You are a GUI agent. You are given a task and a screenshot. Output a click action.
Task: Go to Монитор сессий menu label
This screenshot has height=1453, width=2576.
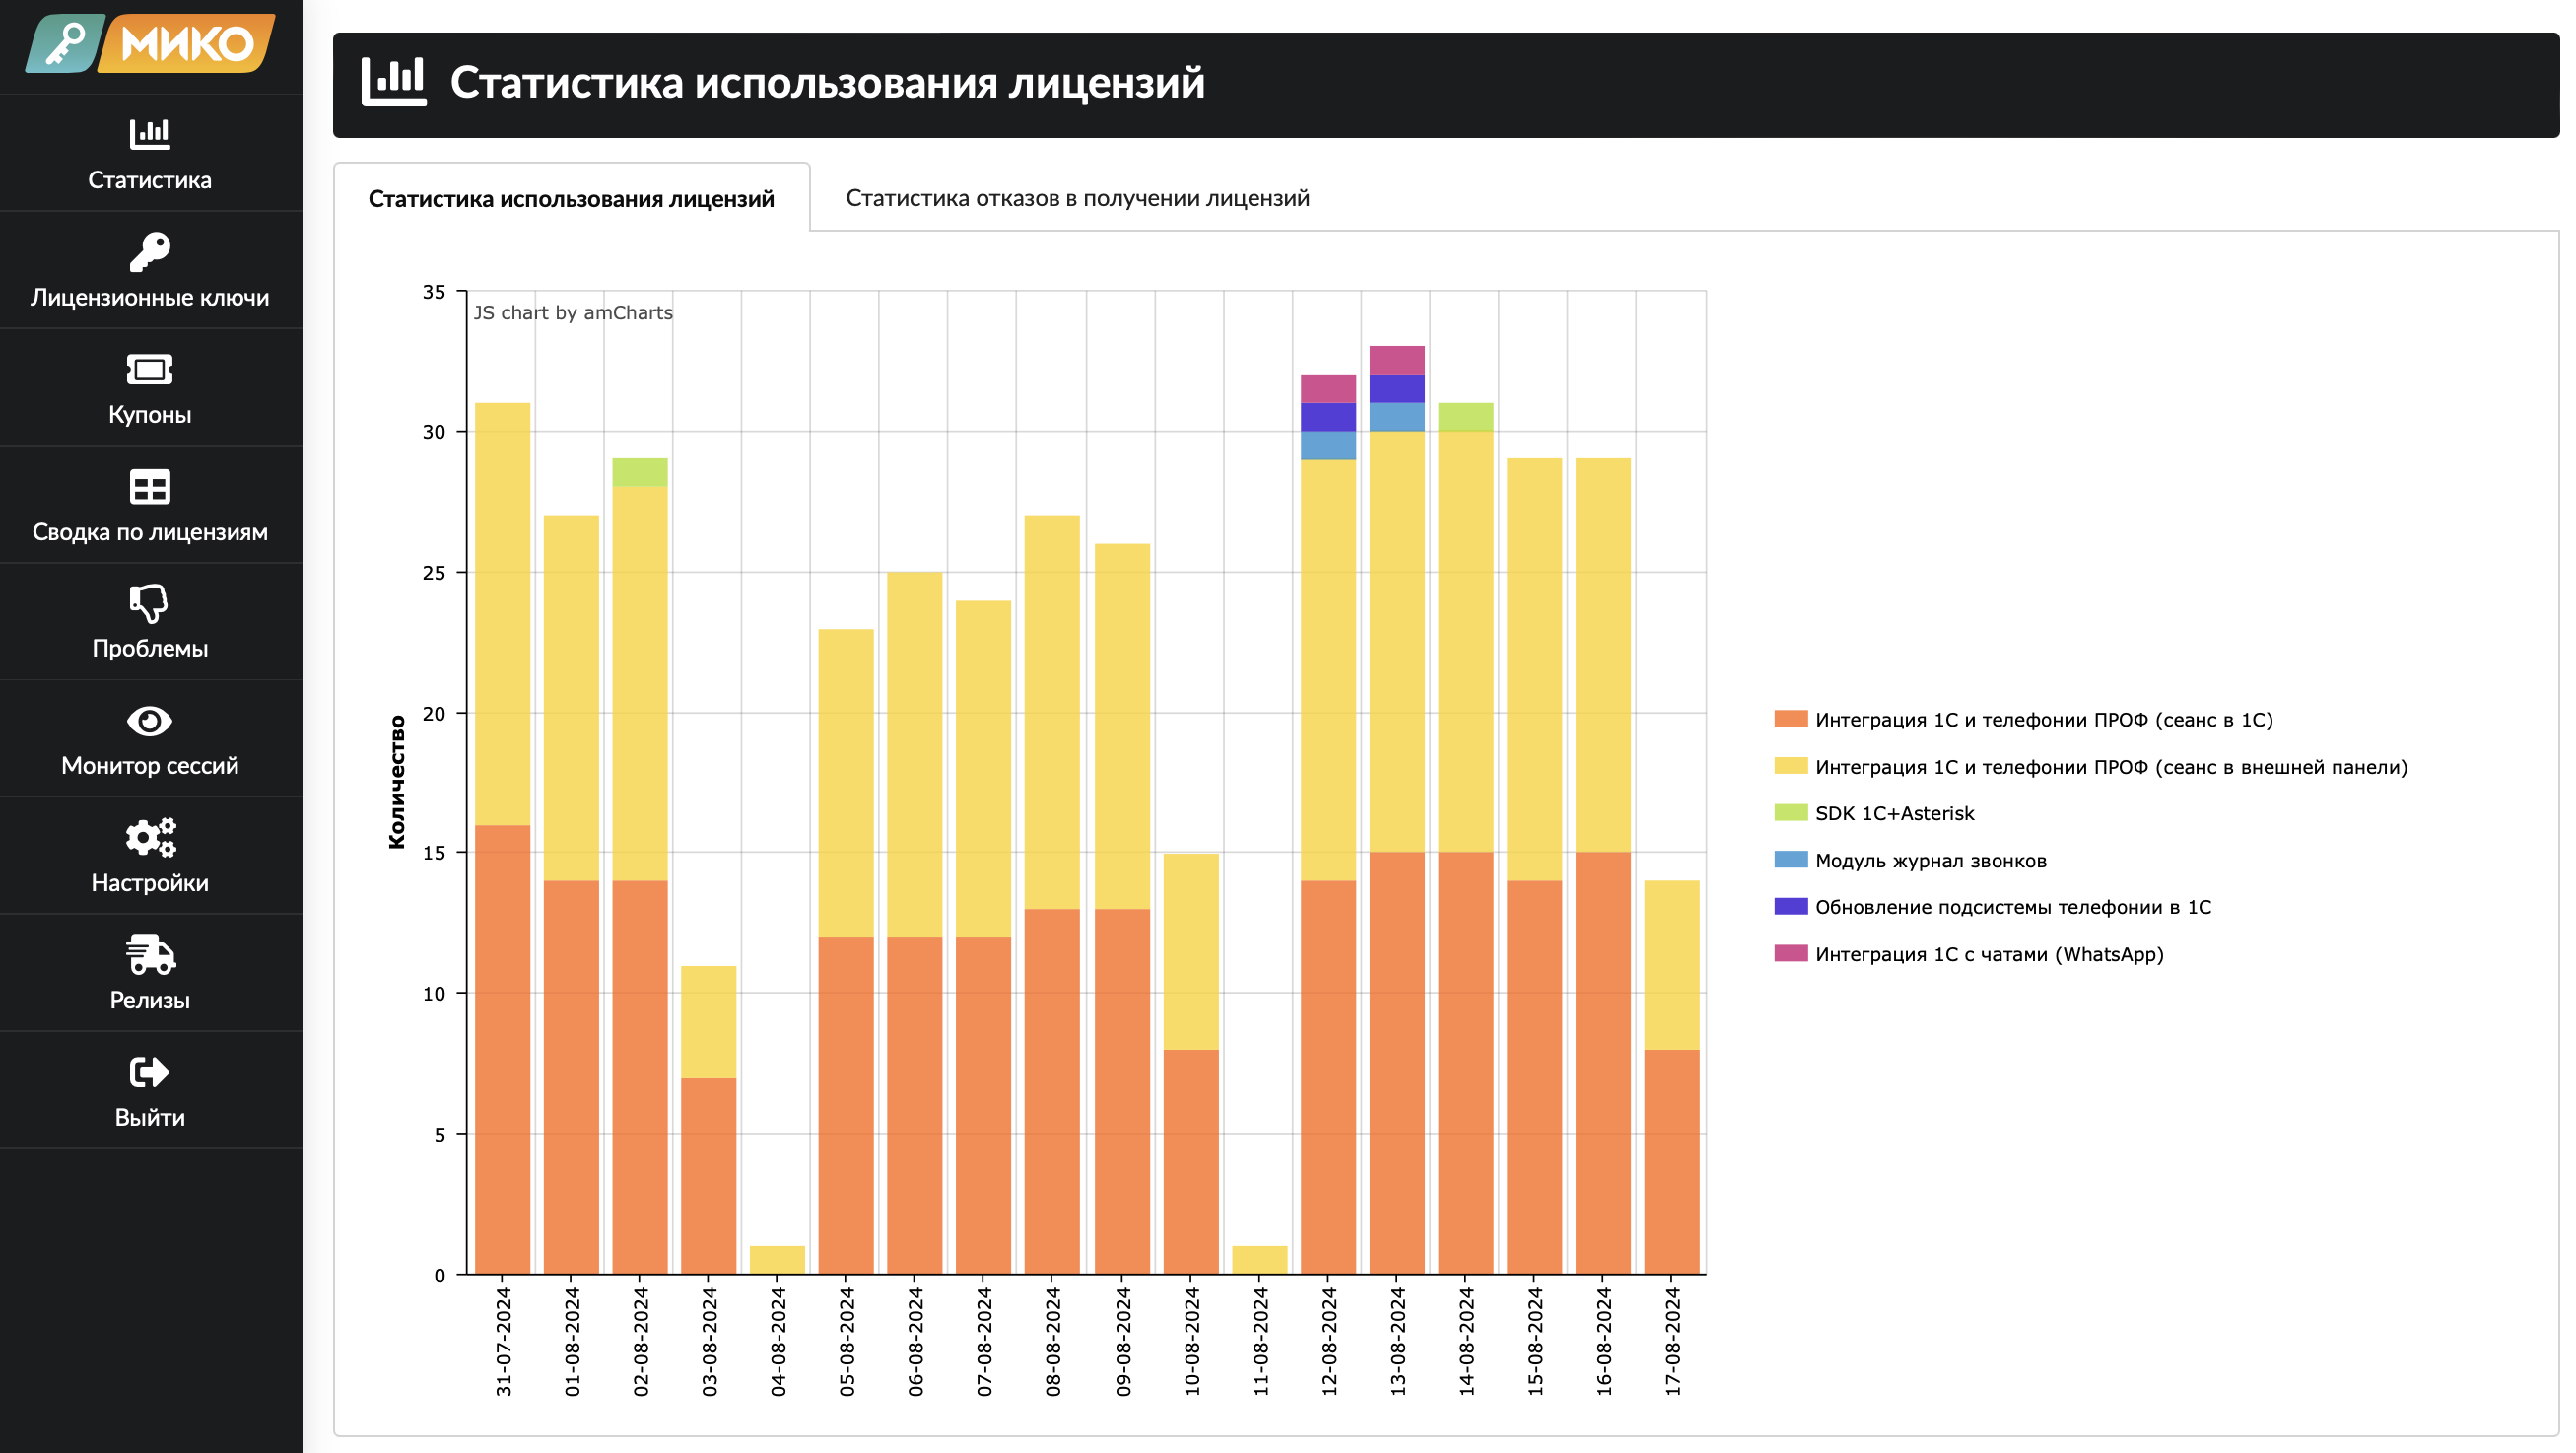pos(150,765)
